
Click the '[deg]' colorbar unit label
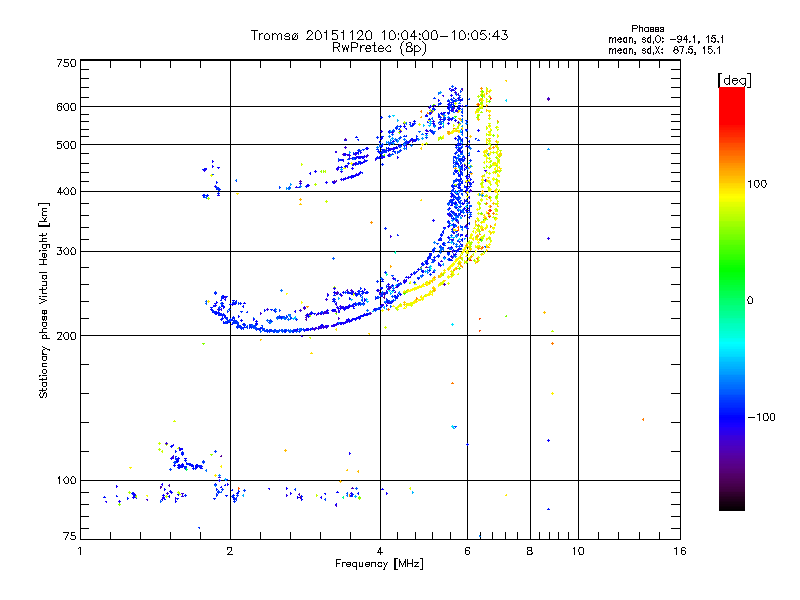tap(734, 80)
